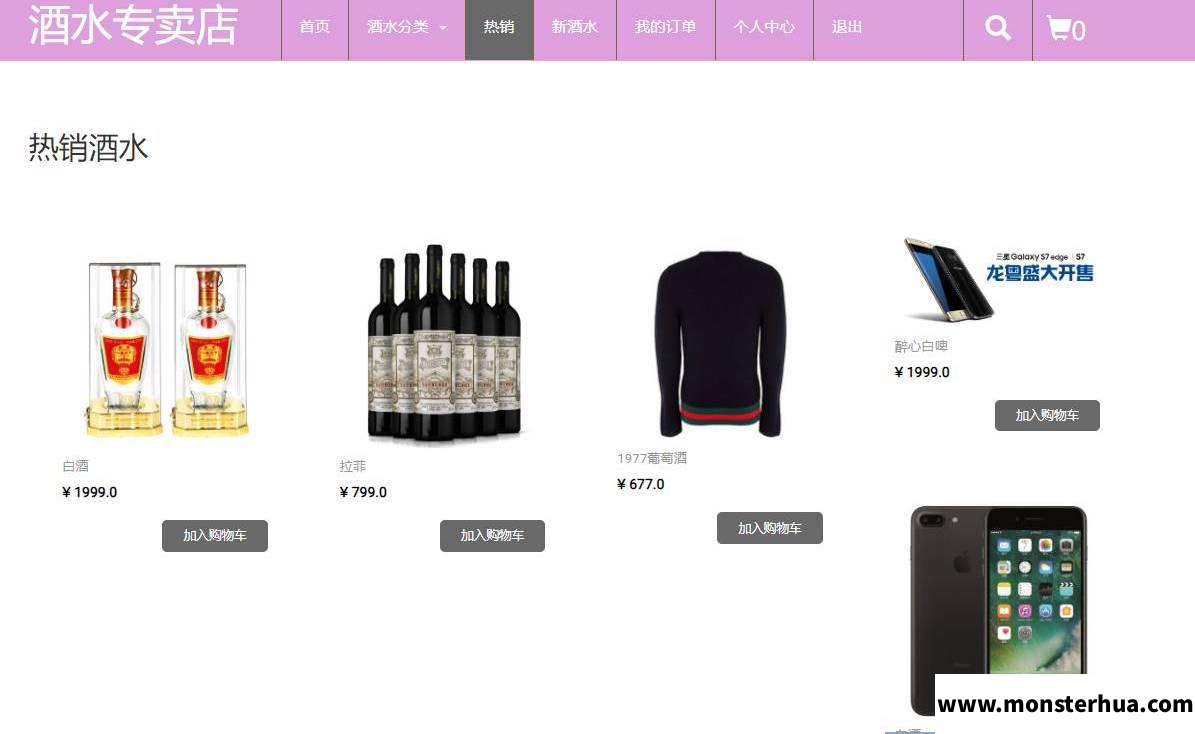Click 退出 to log out
Viewport: 1195px width, 734px height.
847,27
